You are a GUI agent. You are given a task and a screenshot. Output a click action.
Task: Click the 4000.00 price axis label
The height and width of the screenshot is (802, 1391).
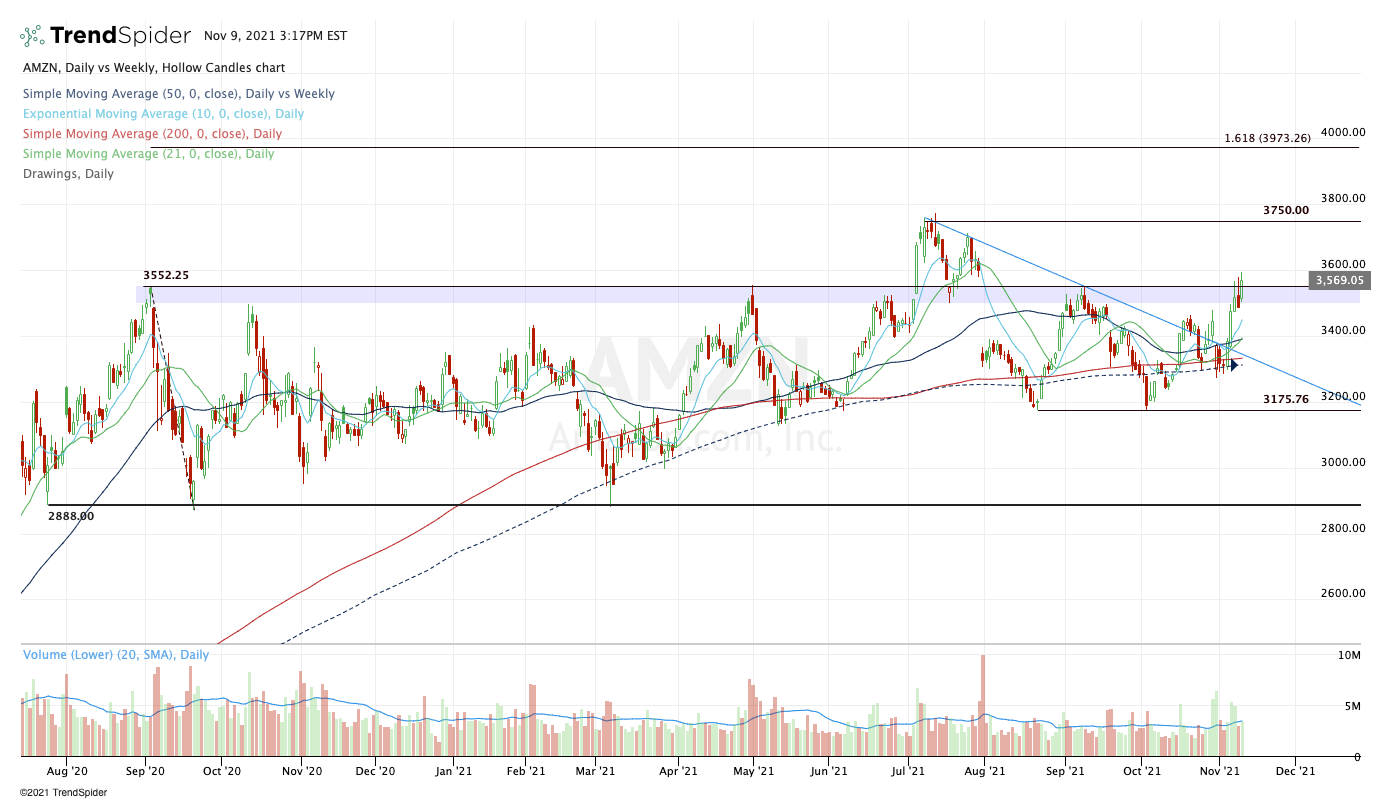[x=1341, y=132]
